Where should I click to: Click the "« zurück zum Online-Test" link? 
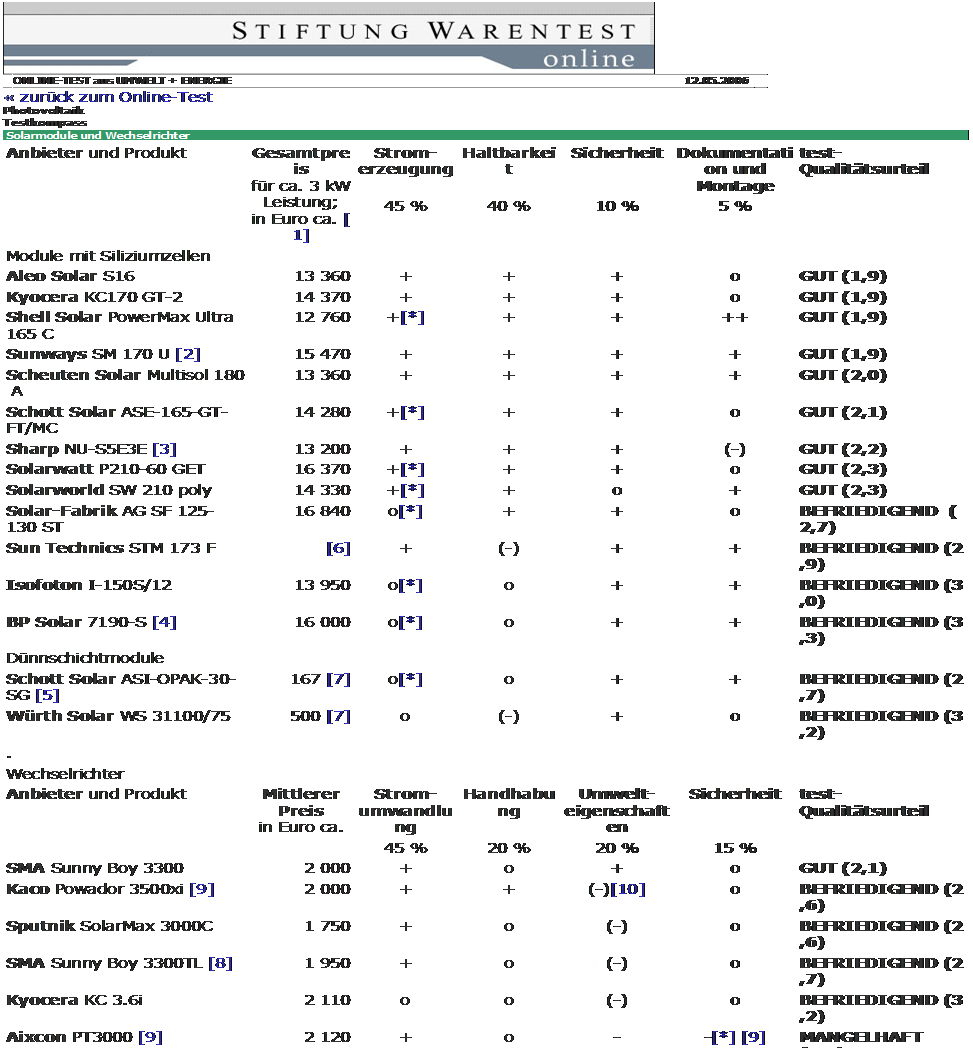tap(108, 97)
